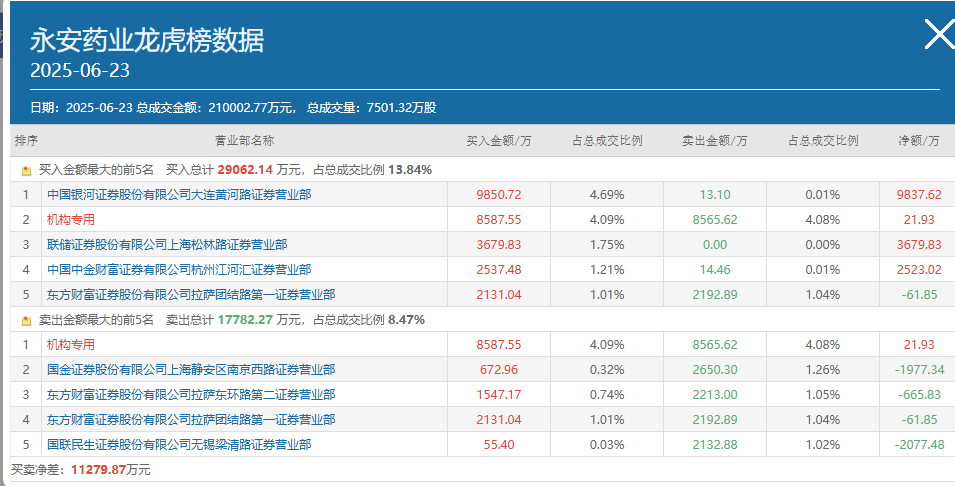Open 国联民生证券无锡梁清路证券营业部 link
955x486 pixels.
tap(179, 444)
